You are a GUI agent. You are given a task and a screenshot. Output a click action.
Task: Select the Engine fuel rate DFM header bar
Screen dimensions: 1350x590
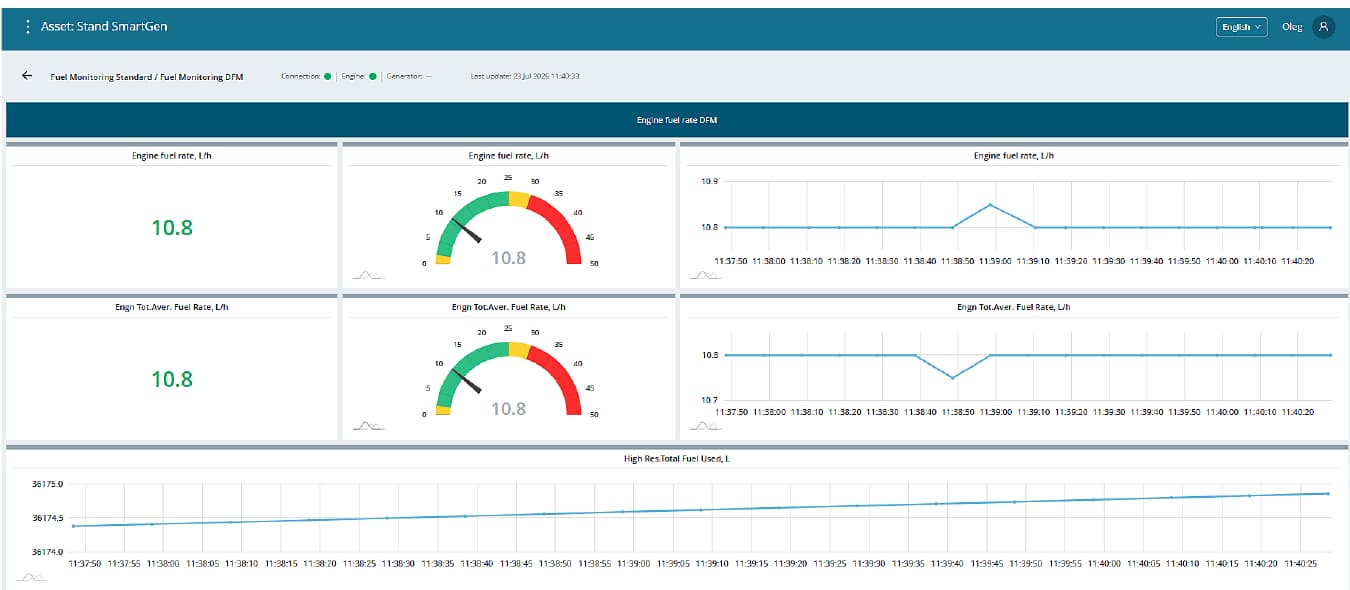click(x=677, y=120)
